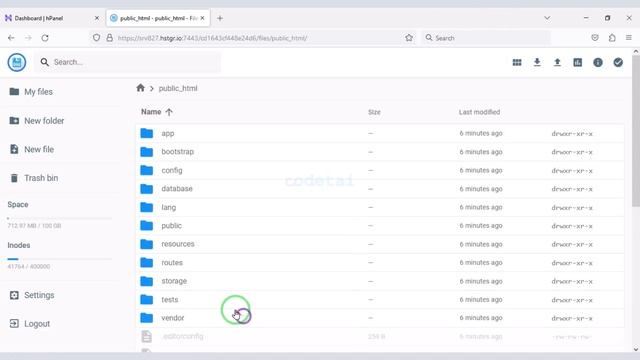Select the vendor folder name

173,318
